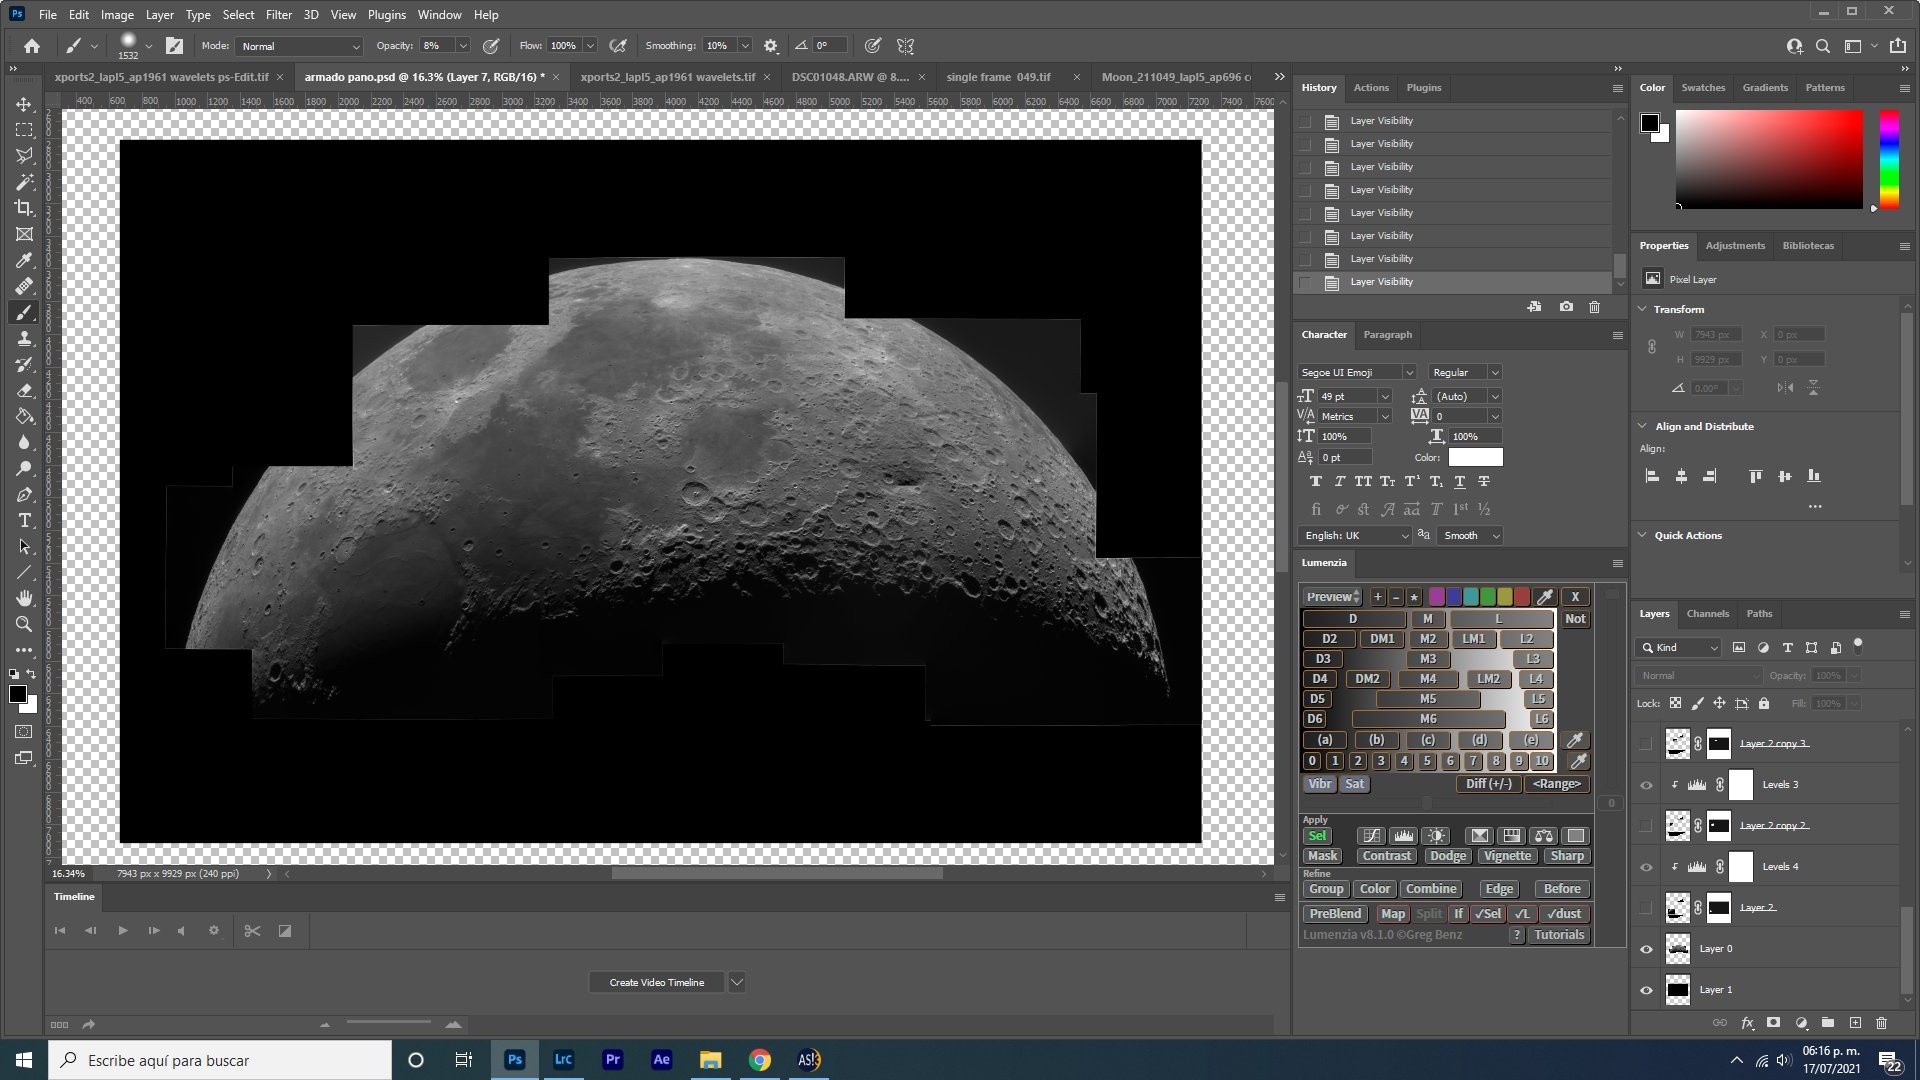Open the blending Mode dropdown Normal
The height and width of the screenshot is (1080, 1920).
click(x=300, y=46)
